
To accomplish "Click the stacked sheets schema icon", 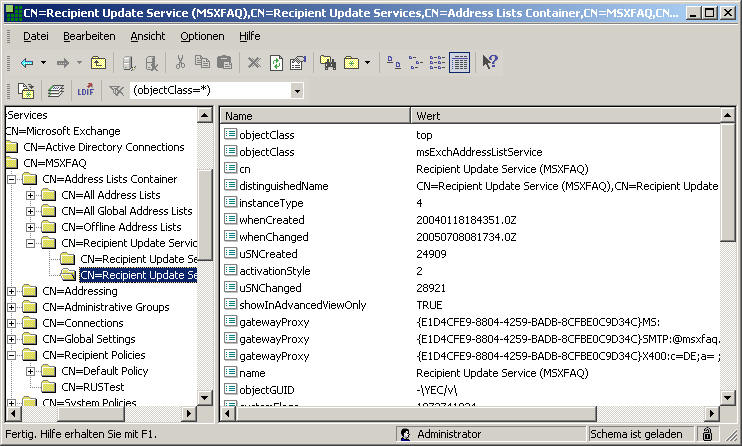I will point(56,90).
